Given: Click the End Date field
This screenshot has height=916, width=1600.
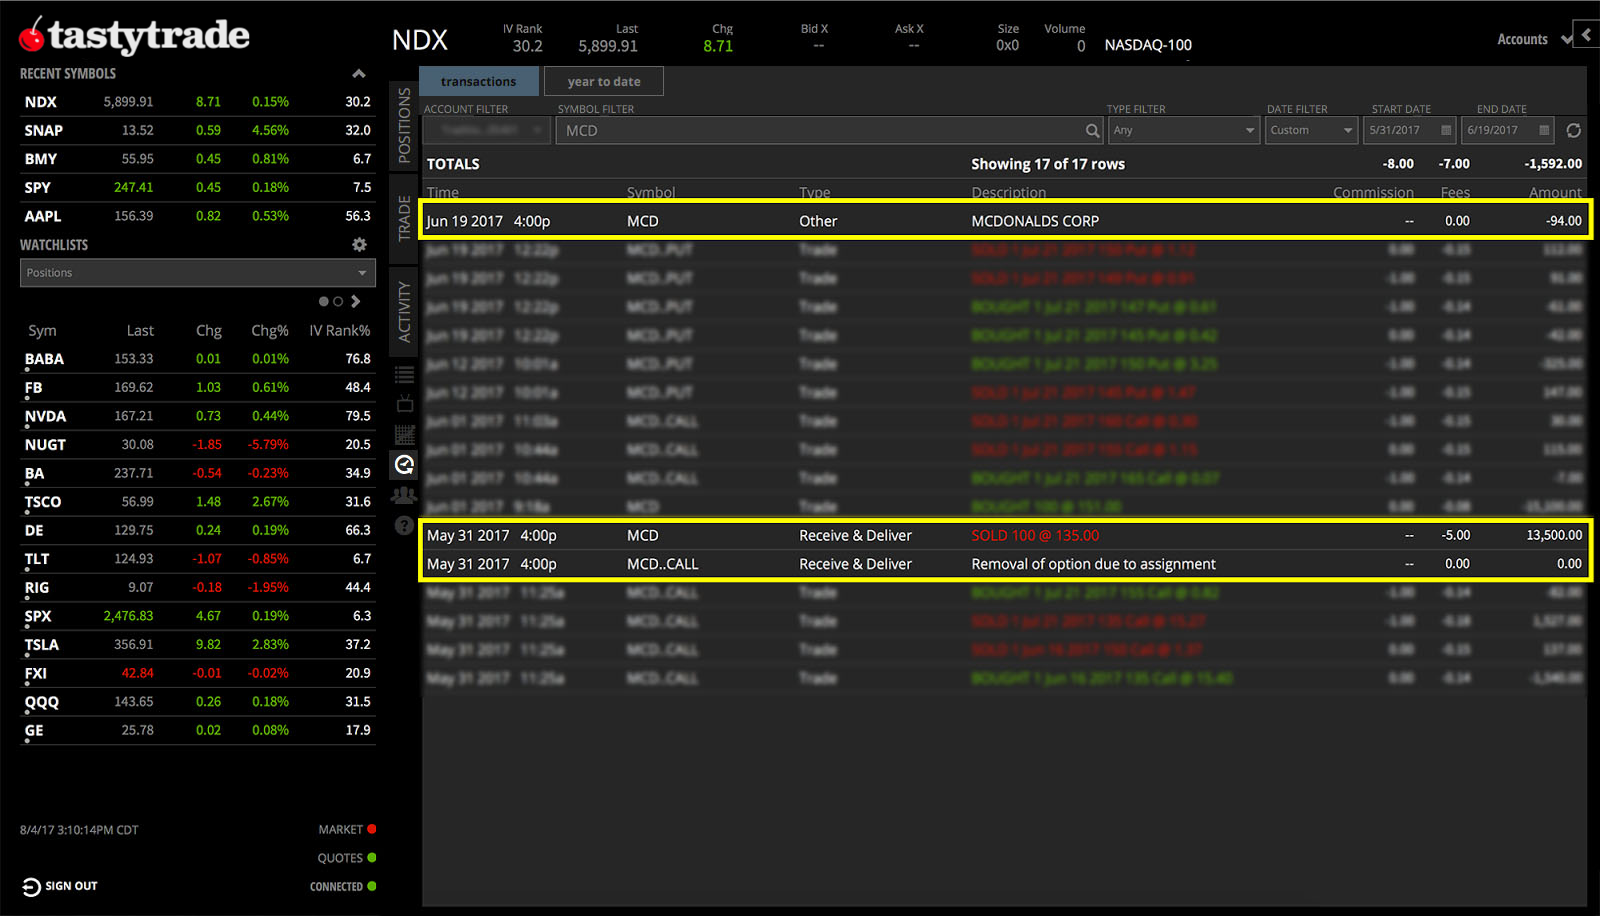Looking at the screenshot, I should tap(1508, 130).
